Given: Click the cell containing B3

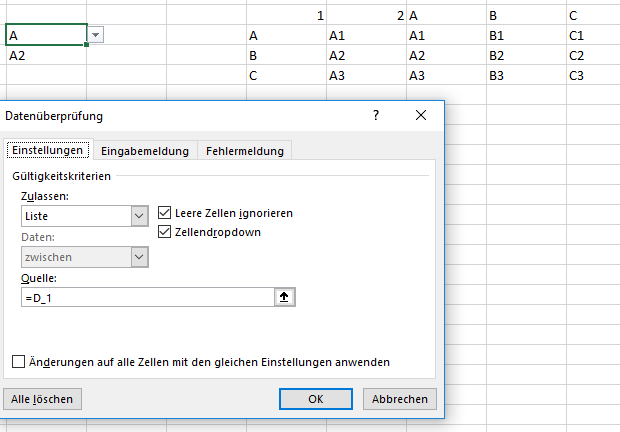Looking at the screenshot, I should click(525, 75).
